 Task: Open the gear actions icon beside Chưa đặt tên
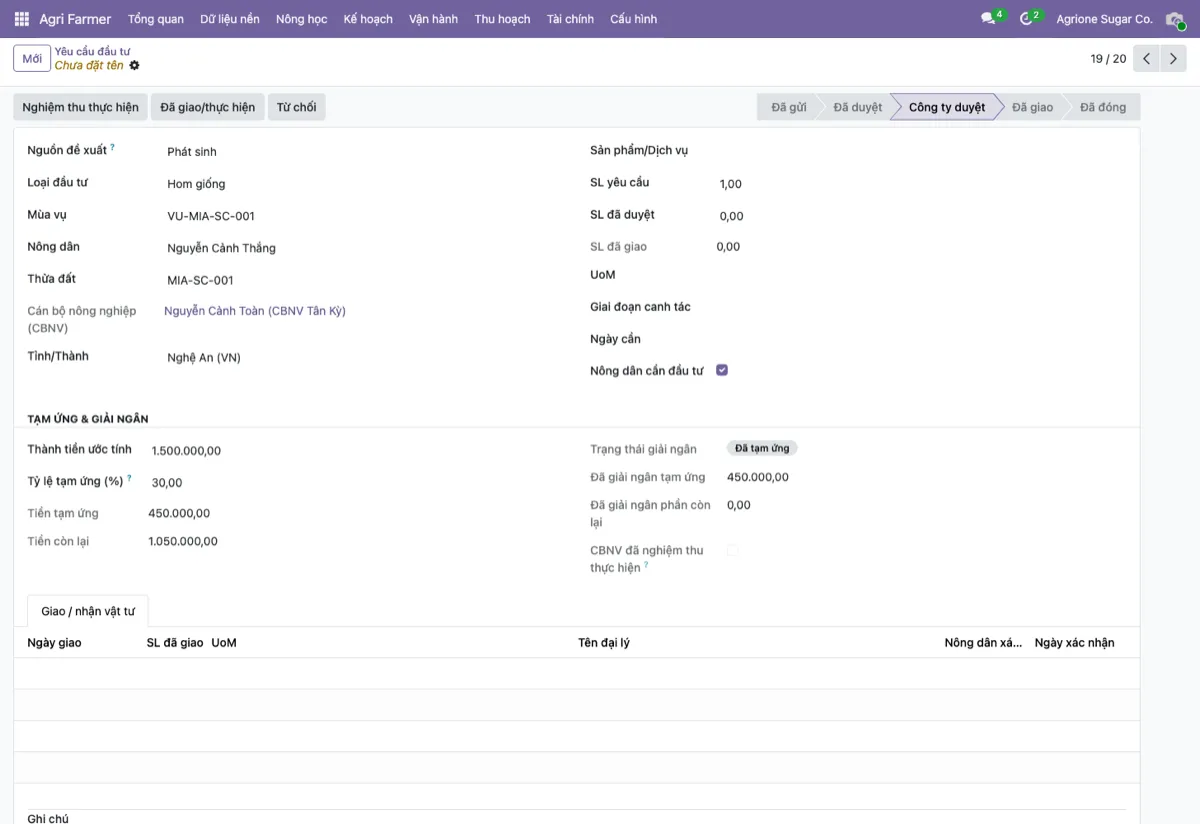(x=134, y=65)
